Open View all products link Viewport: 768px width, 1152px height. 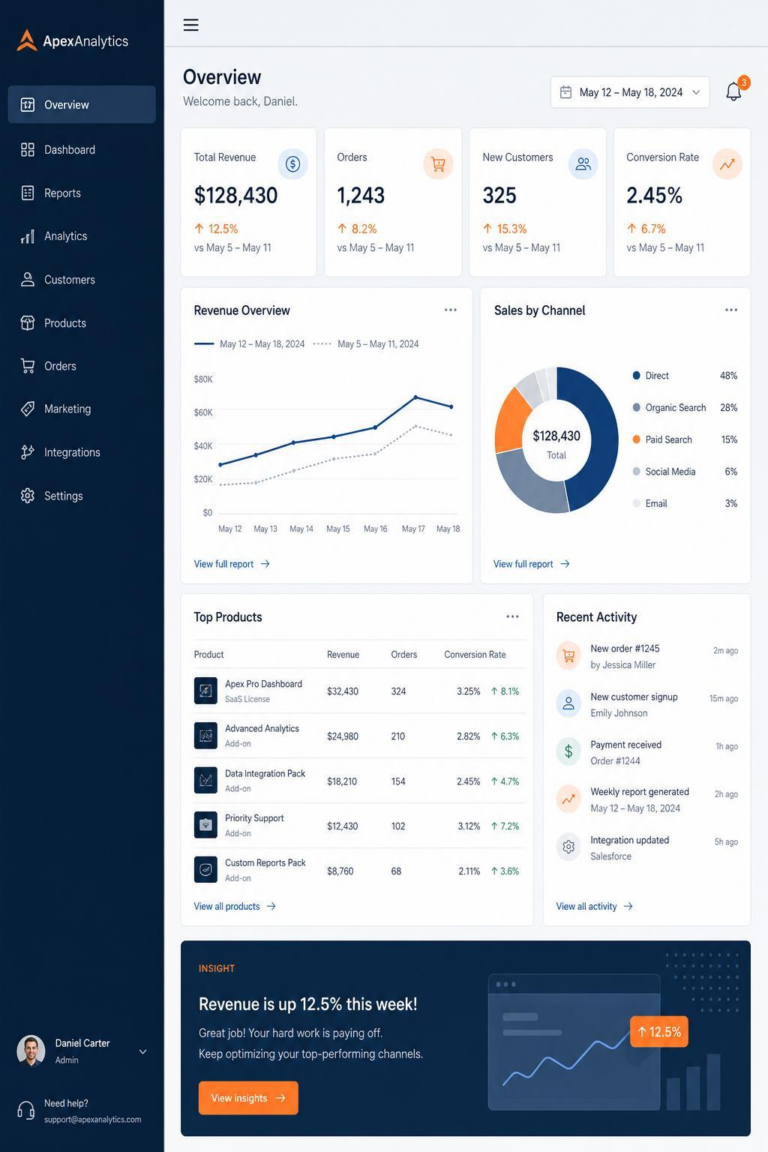(x=234, y=906)
